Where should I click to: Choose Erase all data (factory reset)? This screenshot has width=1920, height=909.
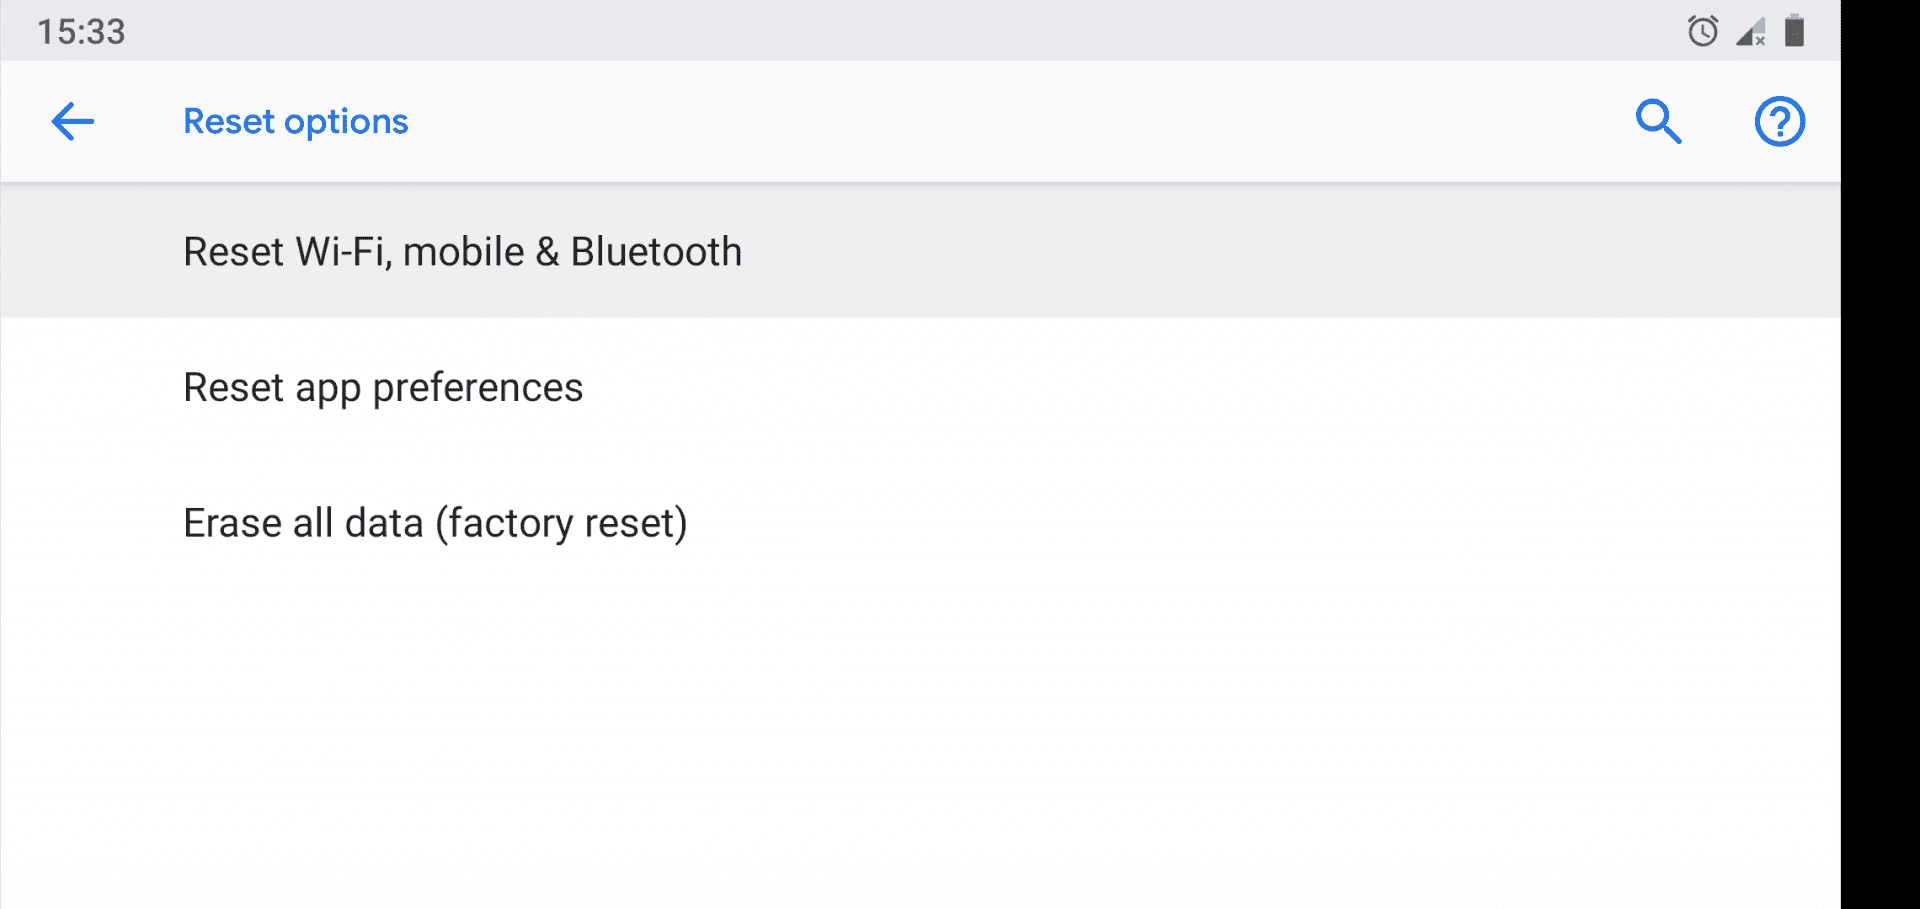(x=435, y=521)
